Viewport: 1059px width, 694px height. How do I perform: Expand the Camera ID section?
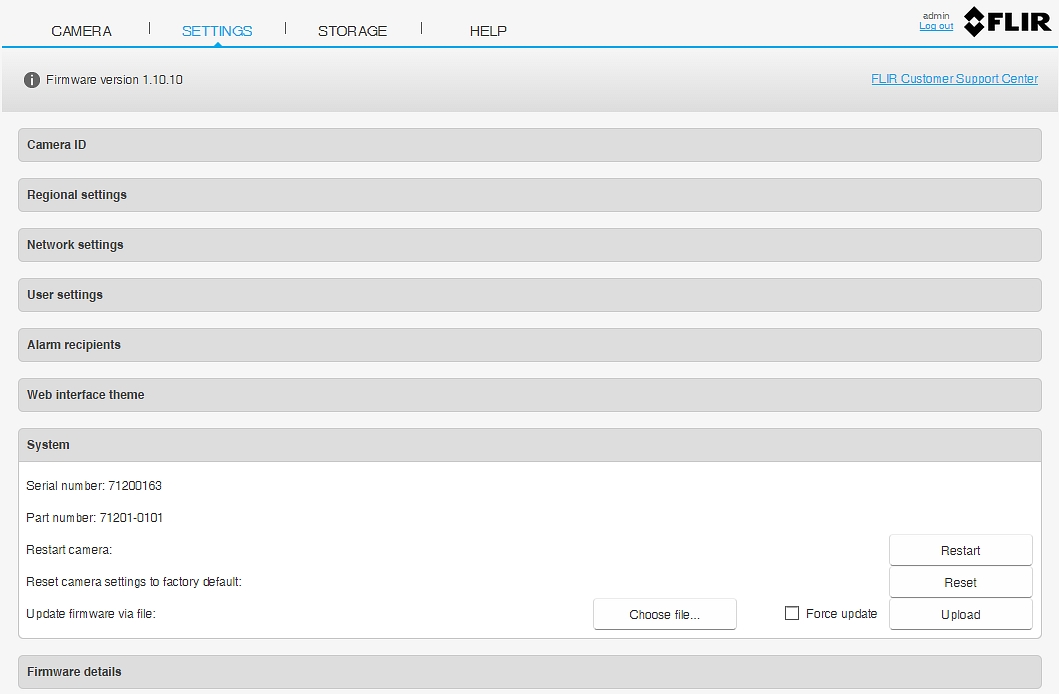tap(529, 145)
